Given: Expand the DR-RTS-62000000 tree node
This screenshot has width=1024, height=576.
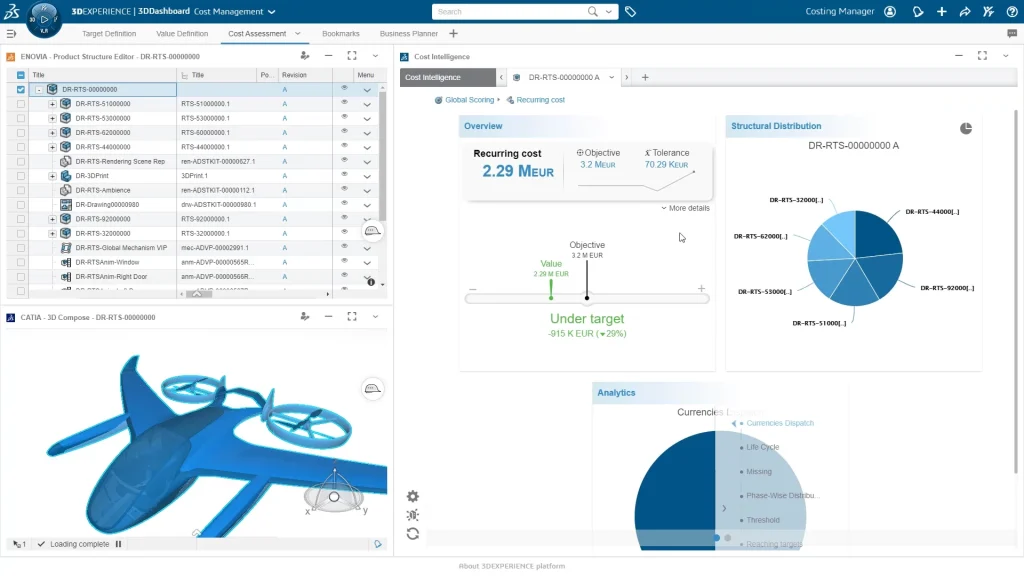Looking at the screenshot, I should coord(52,132).
